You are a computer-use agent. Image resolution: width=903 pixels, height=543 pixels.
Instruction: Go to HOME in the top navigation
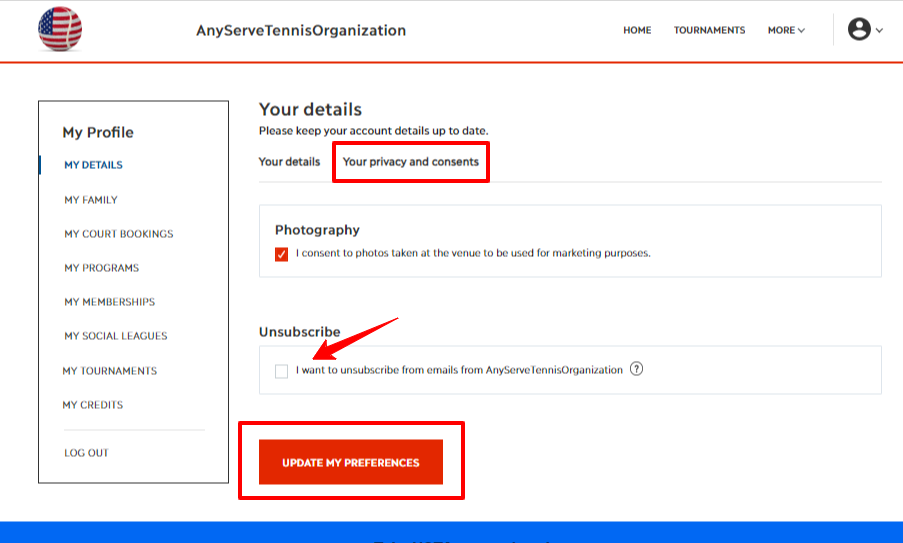637,30
